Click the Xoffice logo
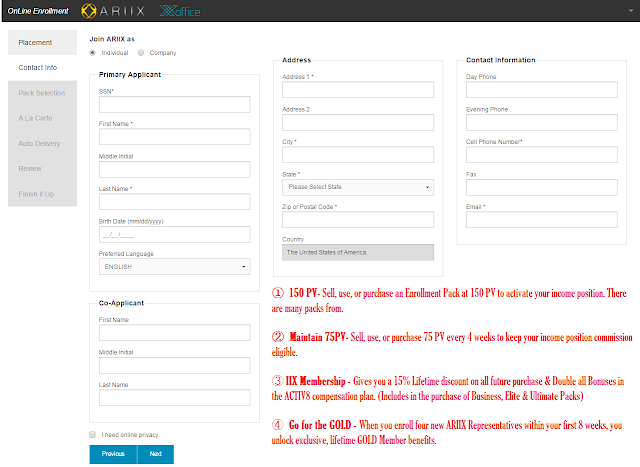 tap(180, 11)
